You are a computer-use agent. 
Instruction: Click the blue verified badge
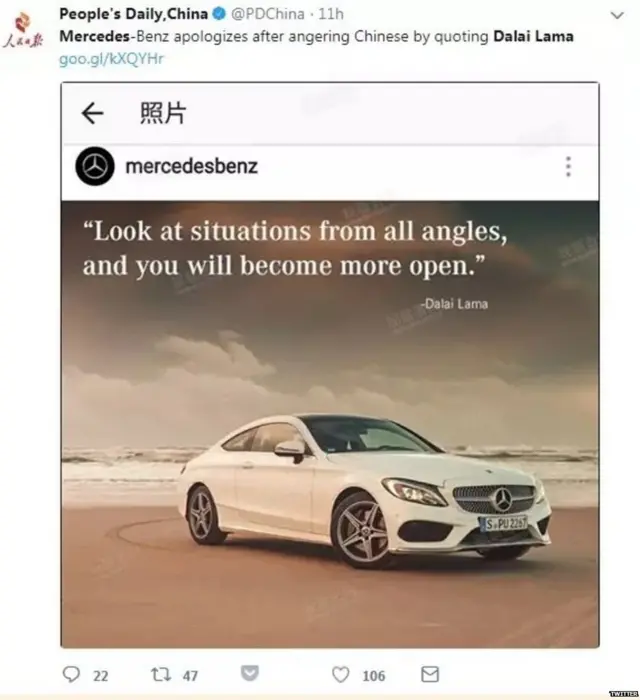219,14
